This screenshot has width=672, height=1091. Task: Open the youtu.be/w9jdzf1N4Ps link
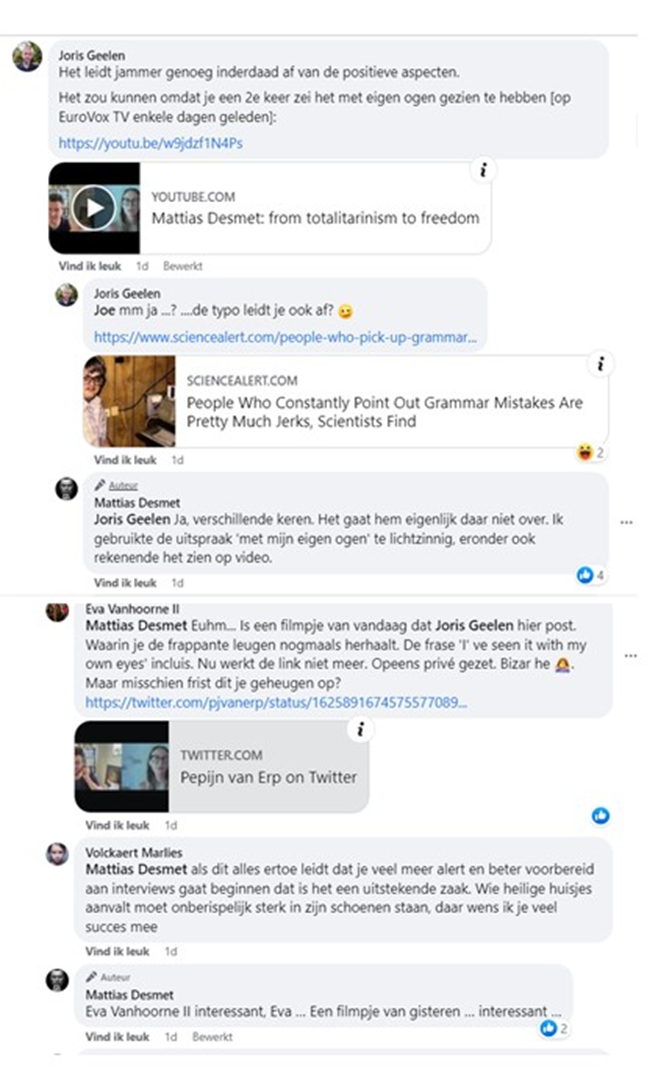[150, 143]
